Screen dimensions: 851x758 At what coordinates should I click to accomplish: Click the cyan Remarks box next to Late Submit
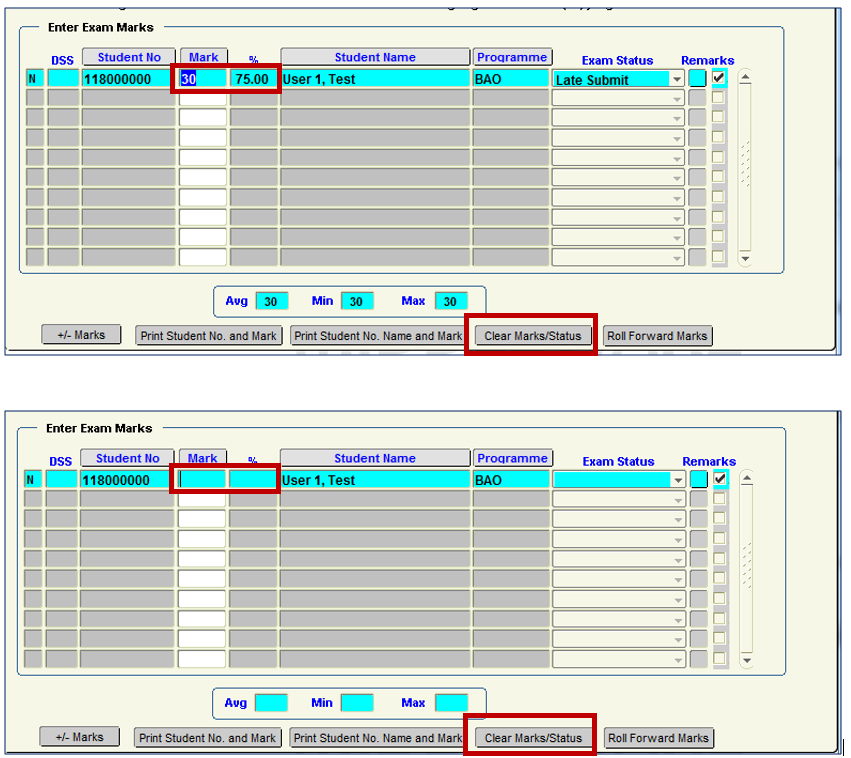[x=697, y=78]
